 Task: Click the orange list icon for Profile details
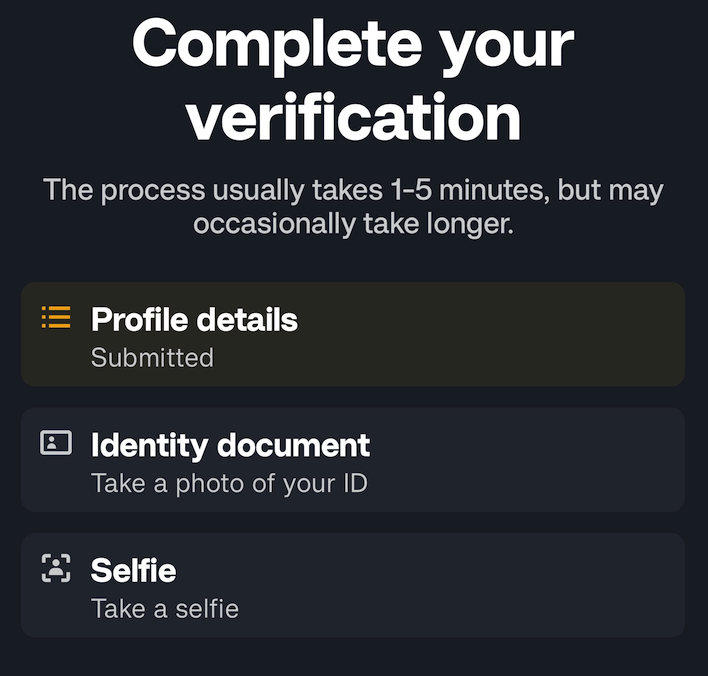point(56,317)
